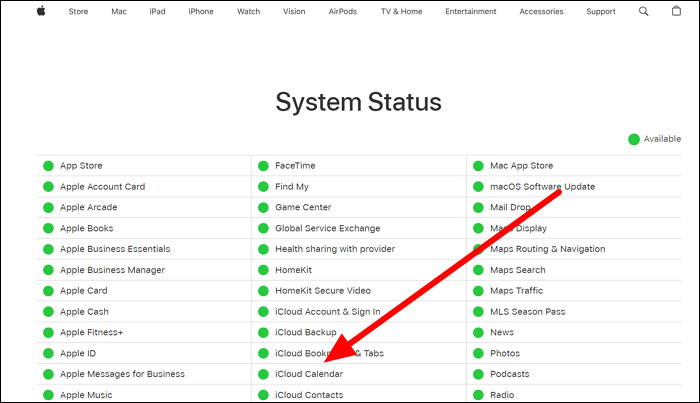700x403 pixels.
Task: Select the Global Service Exchange entry
Action: [x=328, y=229]
